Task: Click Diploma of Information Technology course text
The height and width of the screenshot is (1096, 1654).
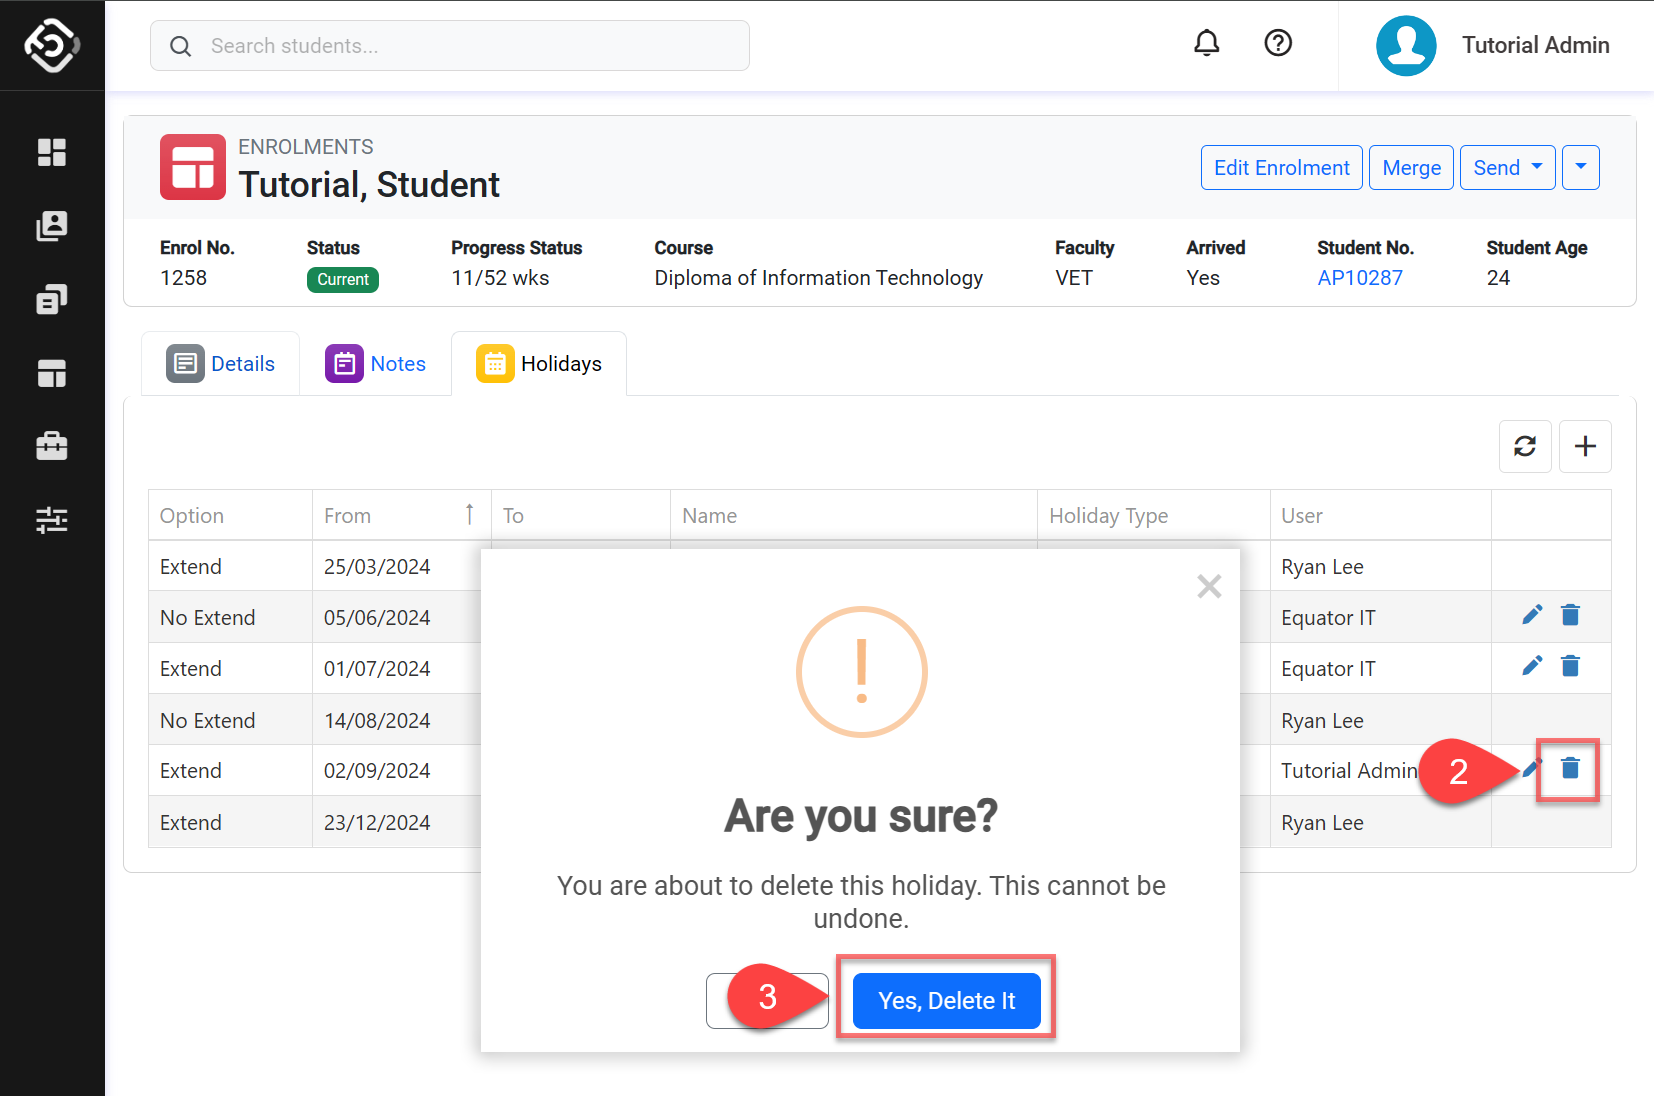Action: tap(819, 278)
